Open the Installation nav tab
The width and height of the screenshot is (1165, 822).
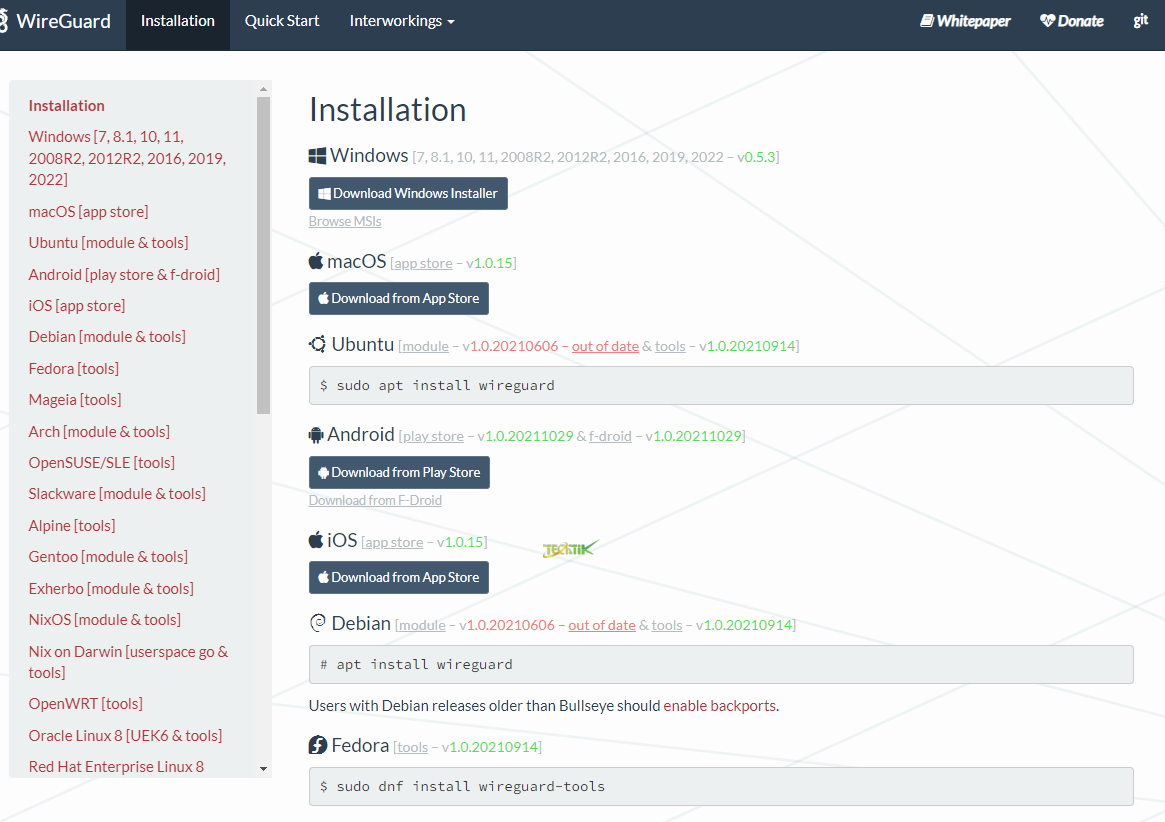coord(178,21)
